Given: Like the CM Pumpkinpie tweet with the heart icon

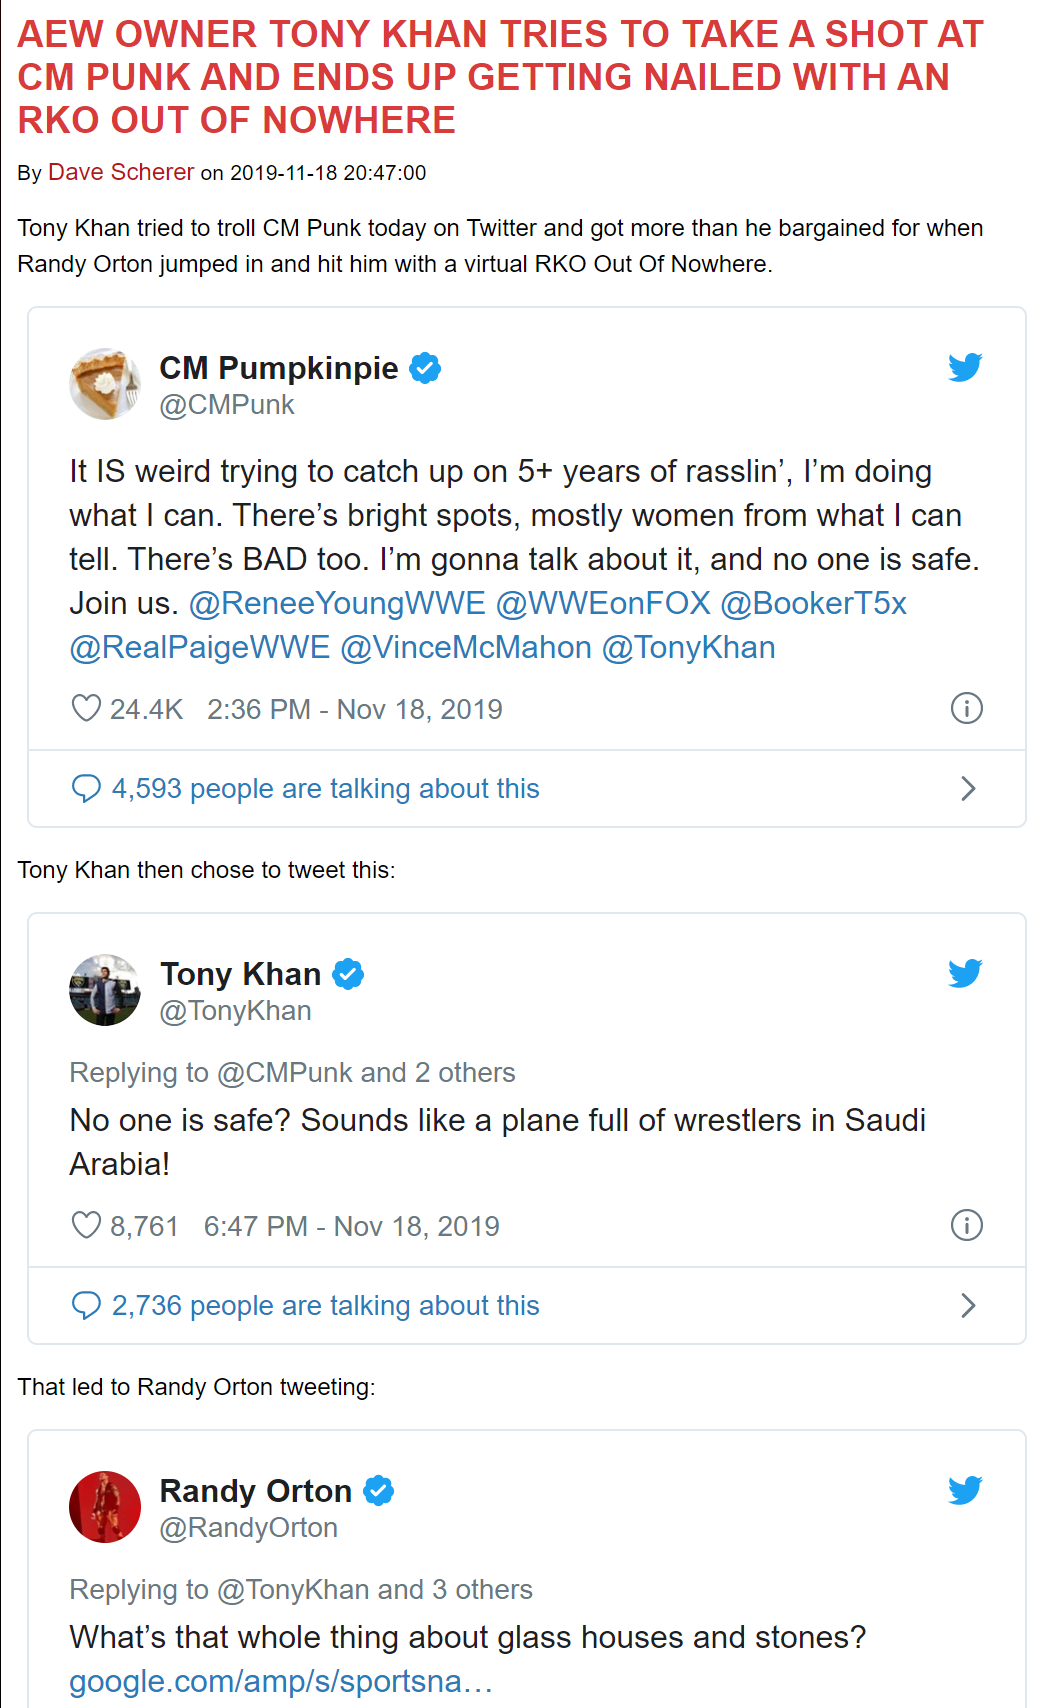Looking at the screenshot, I should click(87, 709).
